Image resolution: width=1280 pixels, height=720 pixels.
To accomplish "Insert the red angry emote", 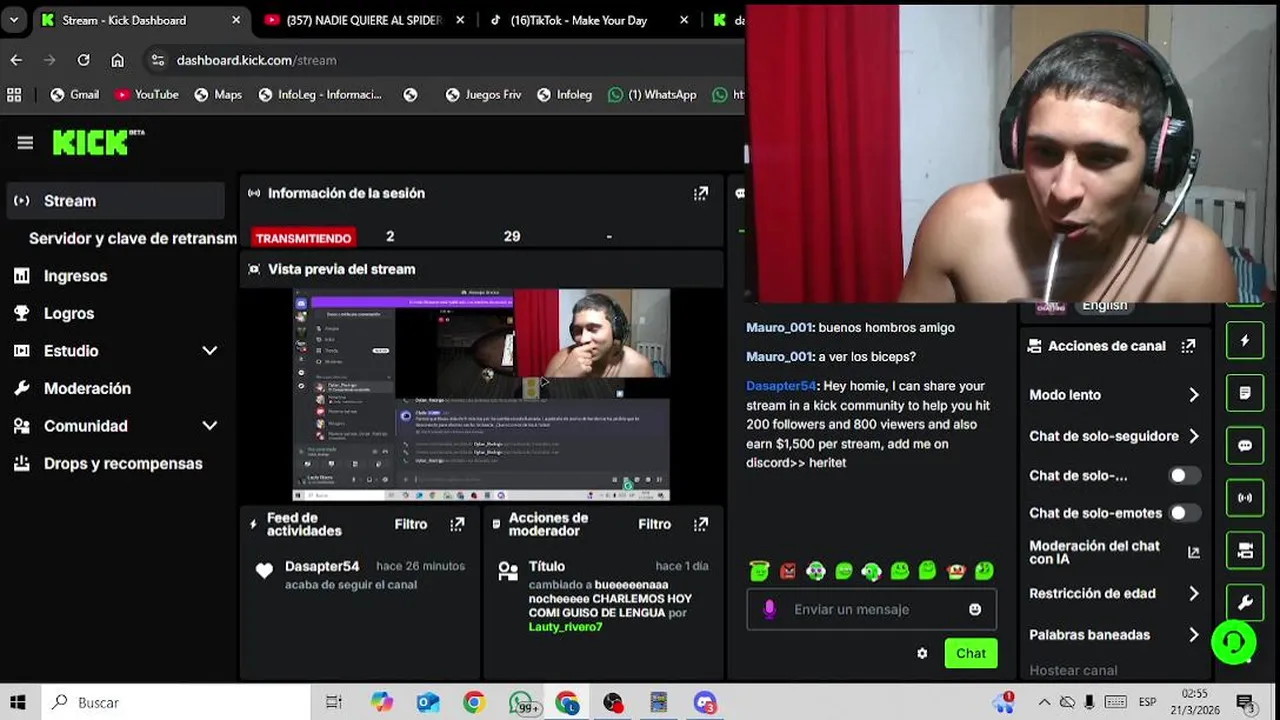I will tap(788, 571).
